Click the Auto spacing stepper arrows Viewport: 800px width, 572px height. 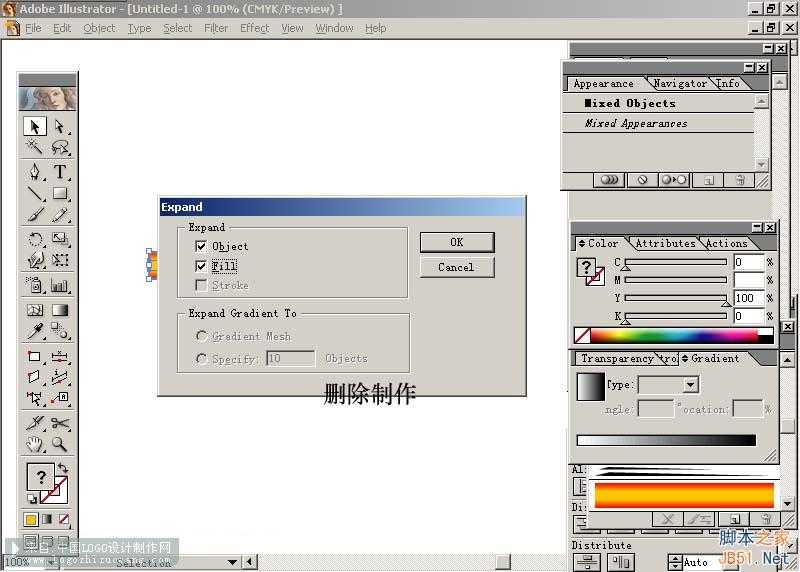pos(675,562)
